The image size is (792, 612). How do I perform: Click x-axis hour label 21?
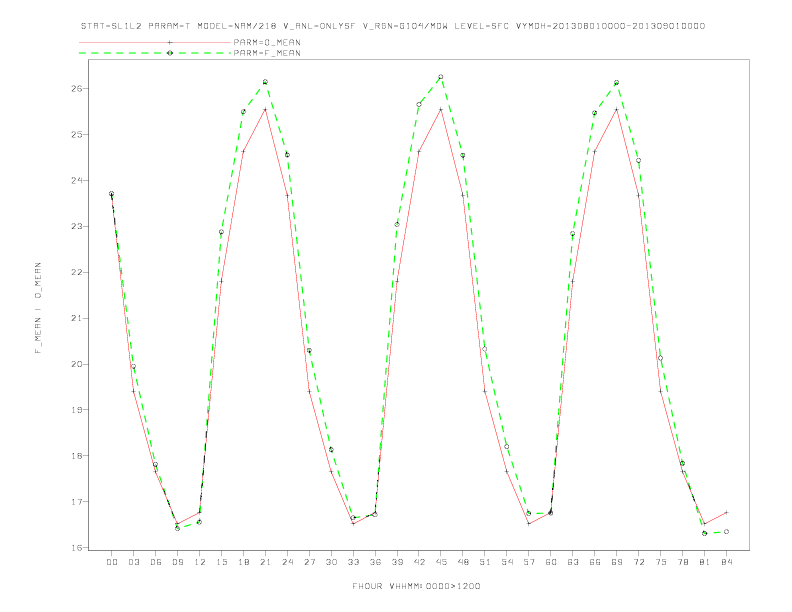click(265, 562)
